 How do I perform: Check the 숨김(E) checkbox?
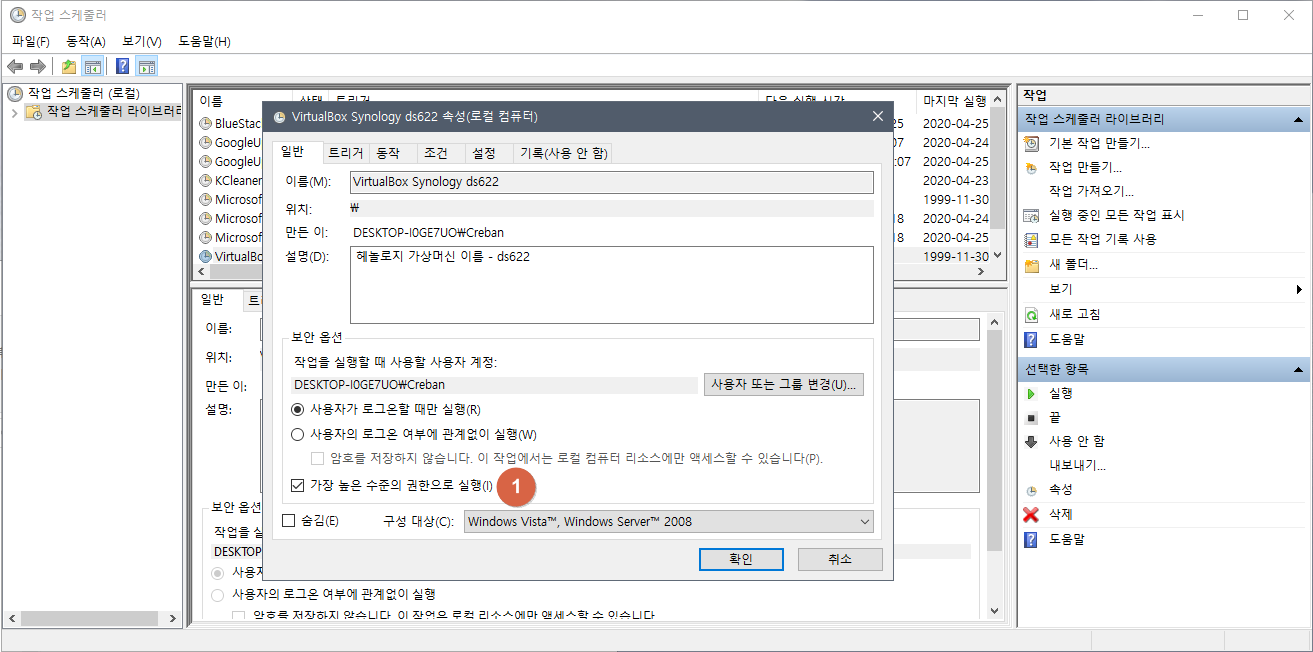[x=289, y=521]
